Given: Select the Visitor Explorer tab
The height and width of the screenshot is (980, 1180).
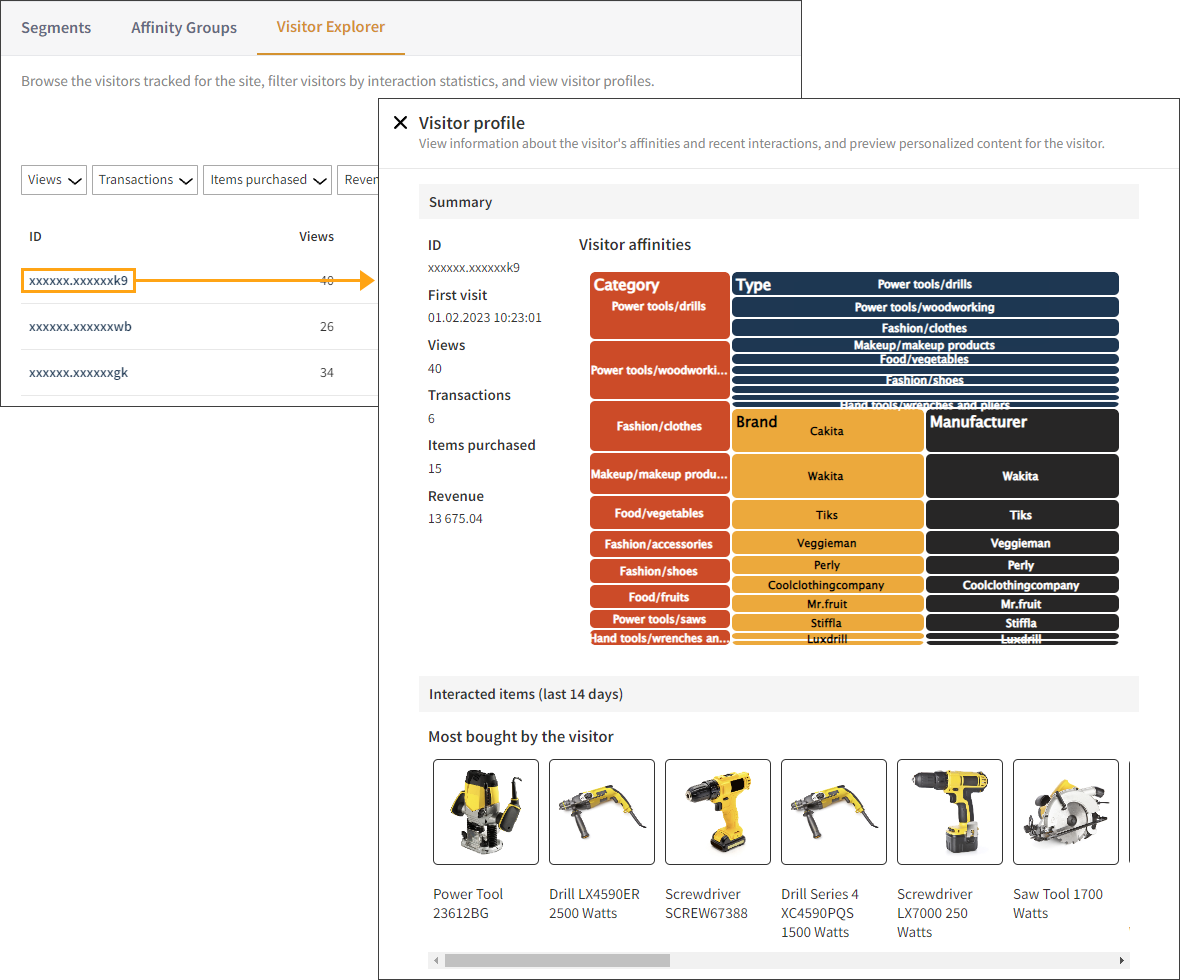Looking at the screenshot, I should [331, 27].
